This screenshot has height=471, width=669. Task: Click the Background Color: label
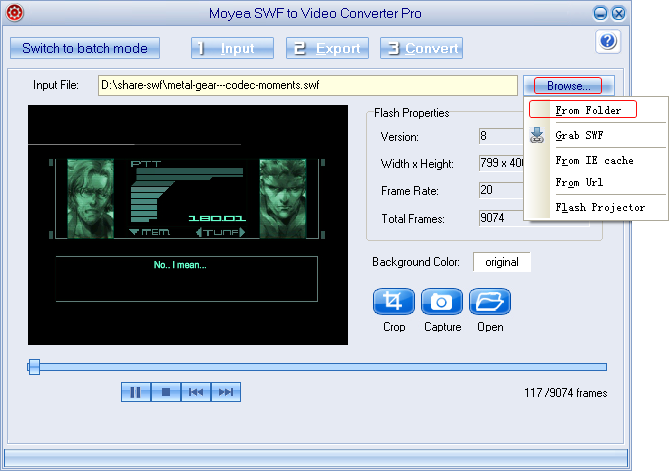click(416, 262)
